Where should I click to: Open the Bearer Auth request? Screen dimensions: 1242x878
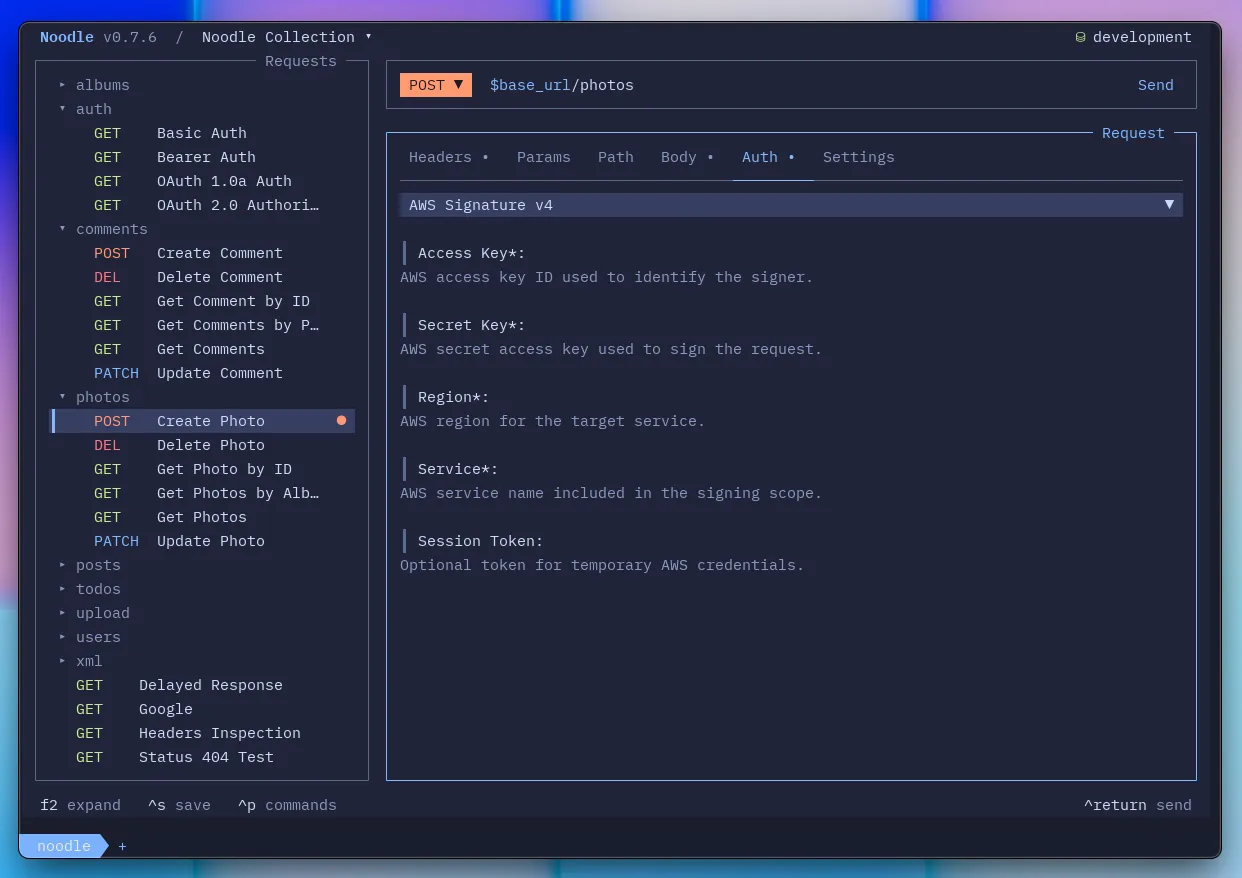(202, 157)
